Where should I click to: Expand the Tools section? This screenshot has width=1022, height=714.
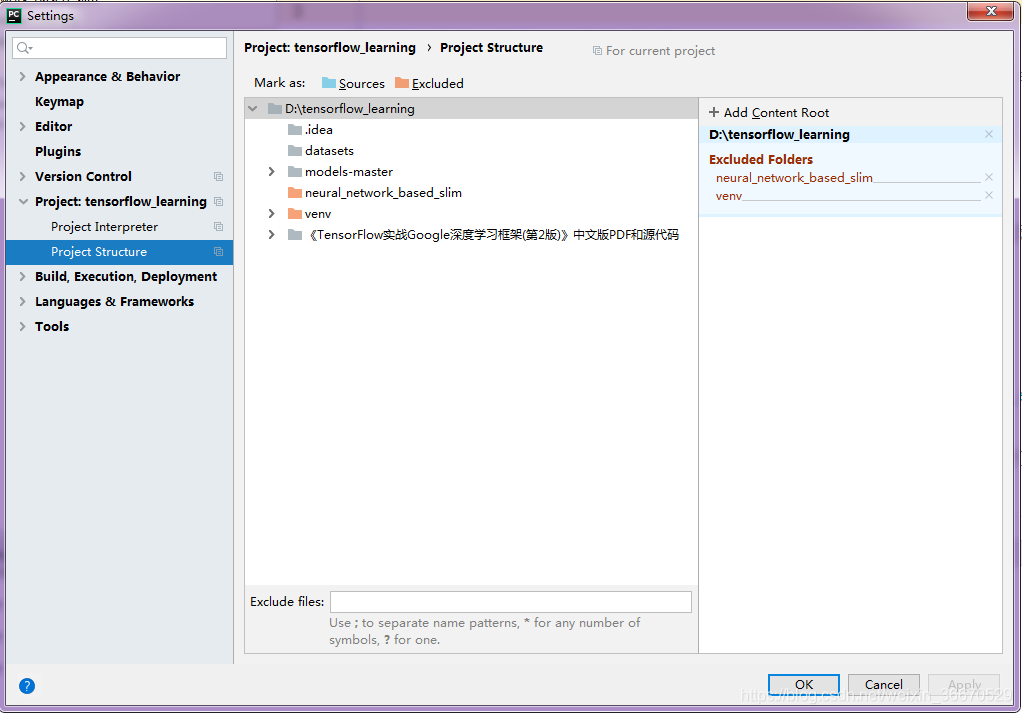tap(23, 327)
